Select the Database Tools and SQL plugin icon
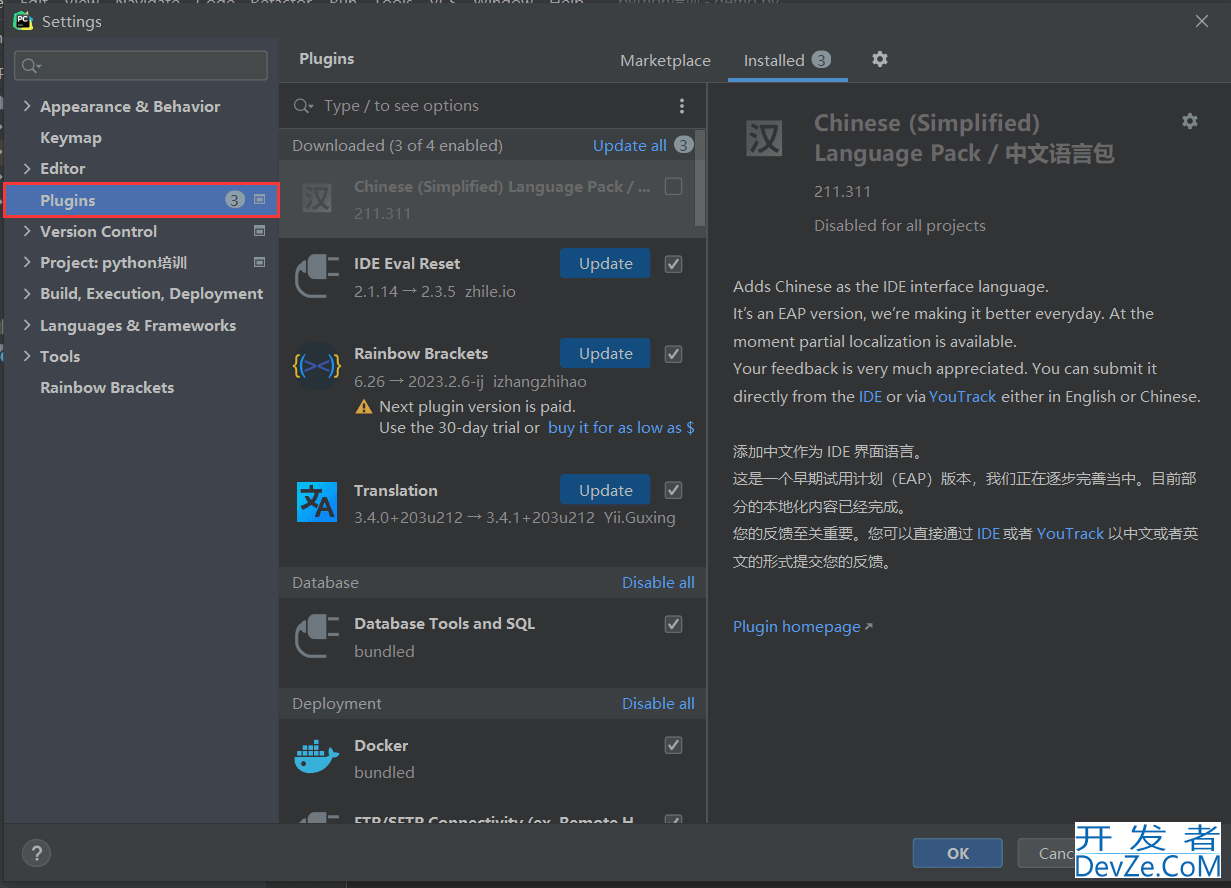 click(x=317, y=637)
